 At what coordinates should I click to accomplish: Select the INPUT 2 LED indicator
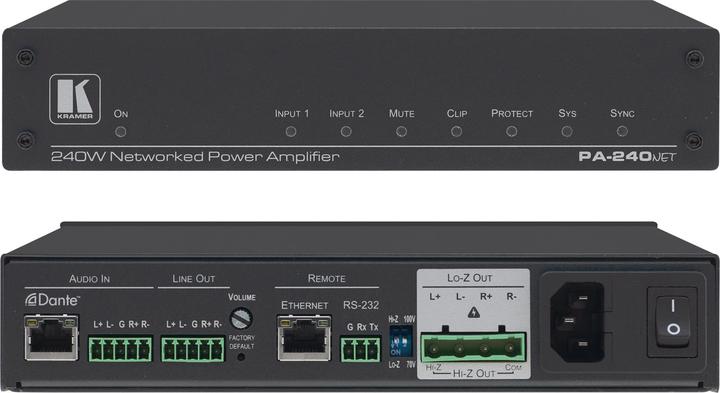tap(346, 132)
